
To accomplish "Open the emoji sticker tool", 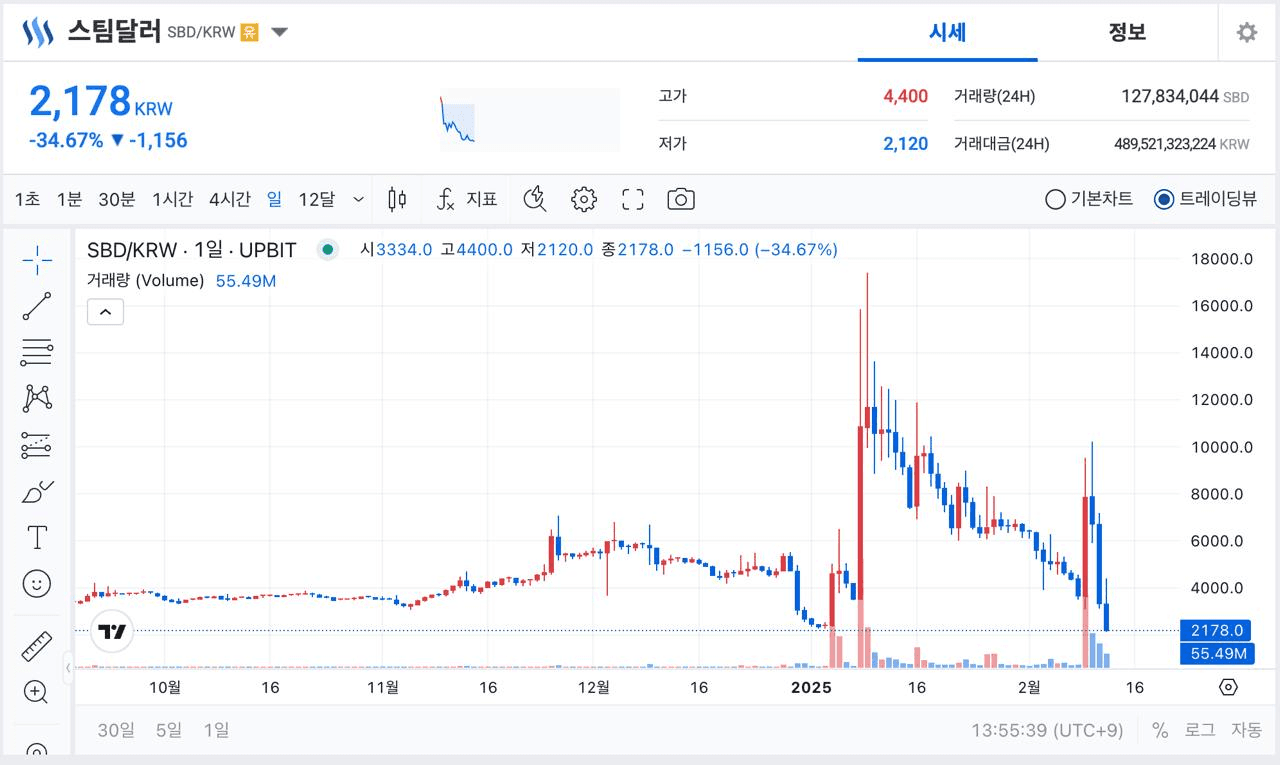I will [37, 584].
